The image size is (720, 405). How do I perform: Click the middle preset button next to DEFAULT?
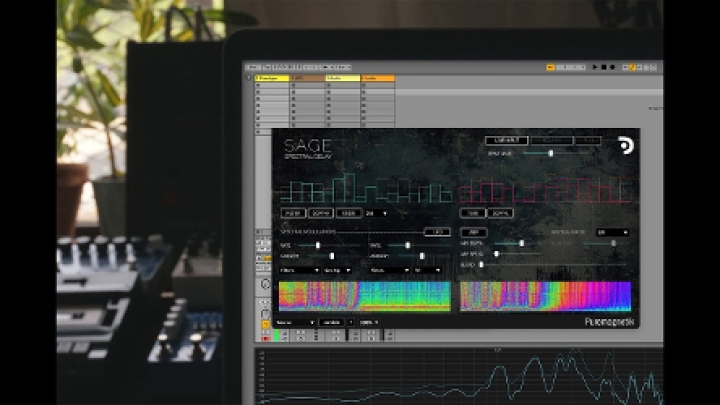[551, 141]
